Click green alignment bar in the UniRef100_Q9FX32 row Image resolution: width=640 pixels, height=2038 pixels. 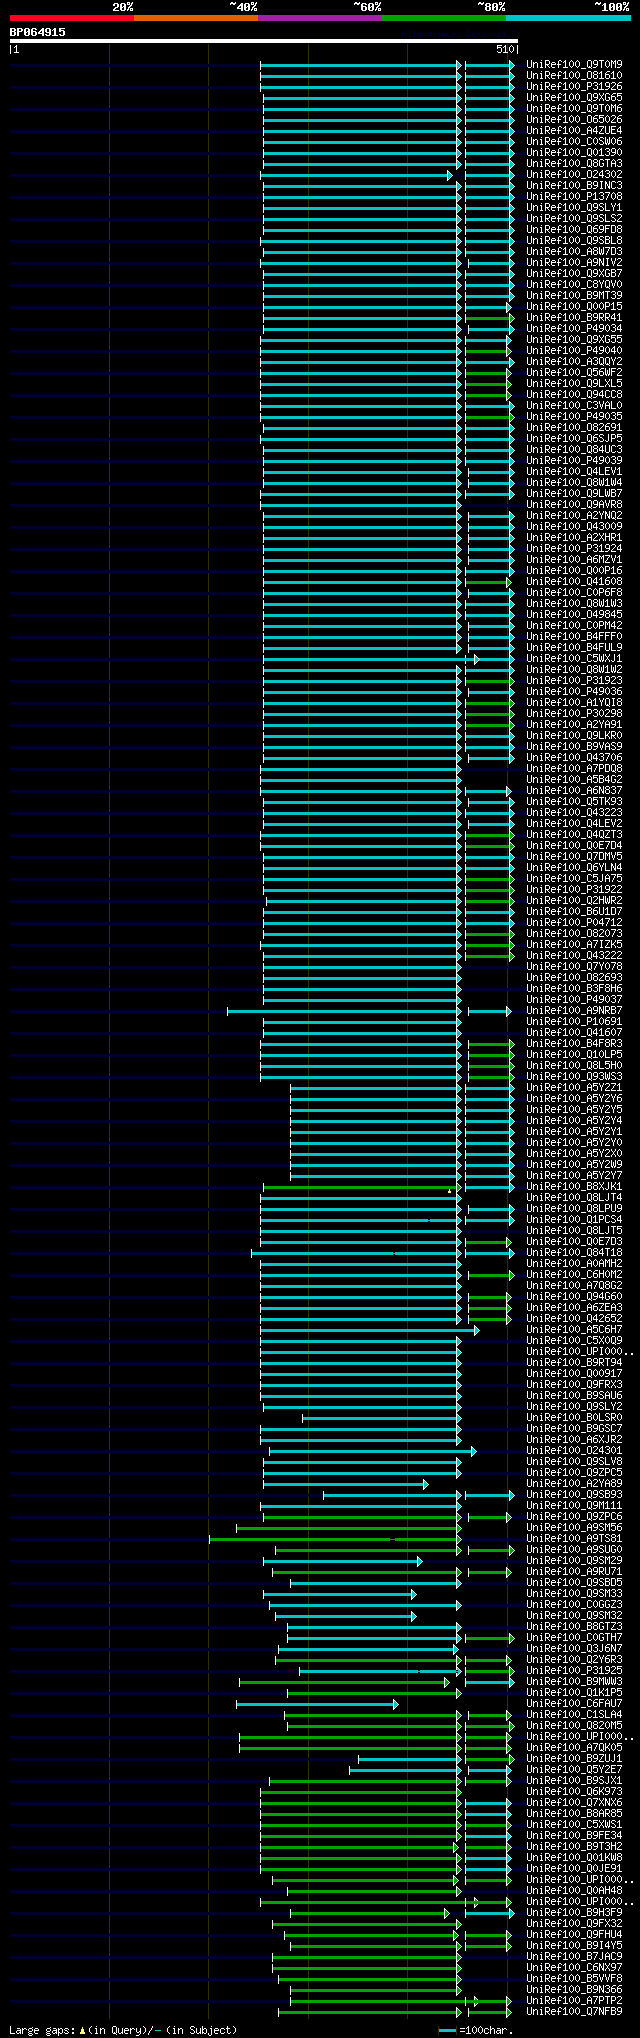[x=366, y=1923]
